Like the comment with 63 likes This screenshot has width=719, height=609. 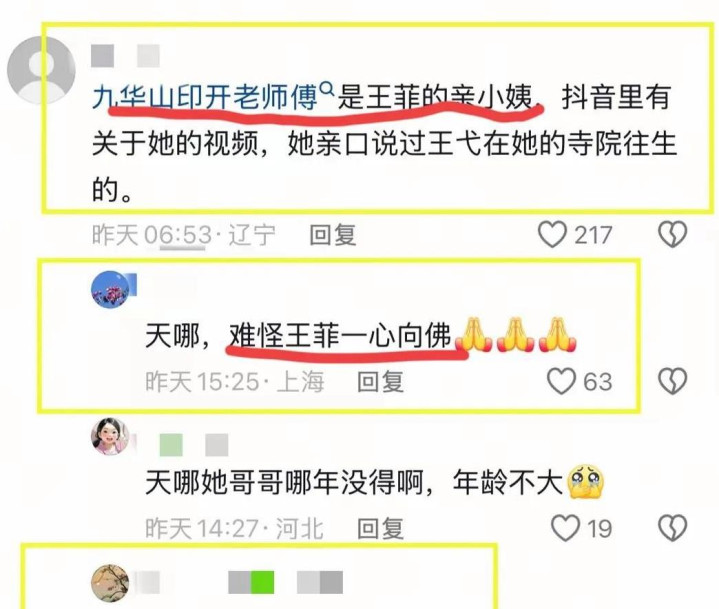[x=561, y=381]
